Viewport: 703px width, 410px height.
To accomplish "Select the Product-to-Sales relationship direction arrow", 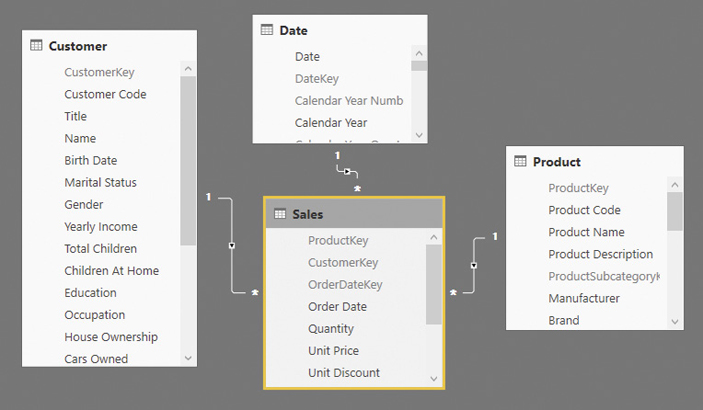I will 474,266.
